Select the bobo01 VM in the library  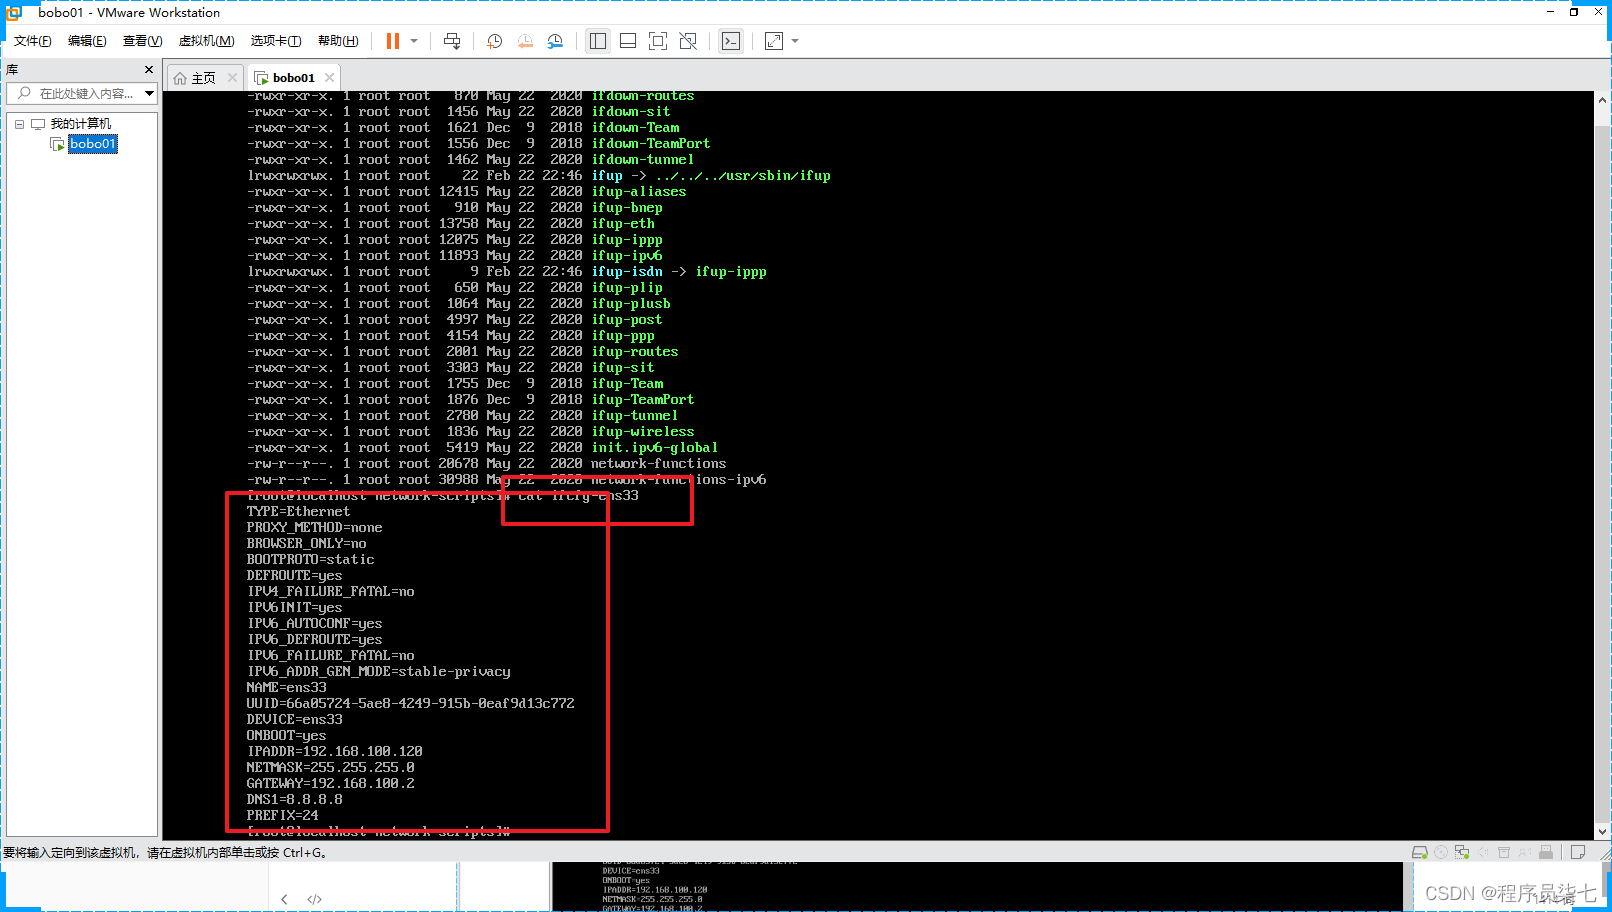pos(93,144)
